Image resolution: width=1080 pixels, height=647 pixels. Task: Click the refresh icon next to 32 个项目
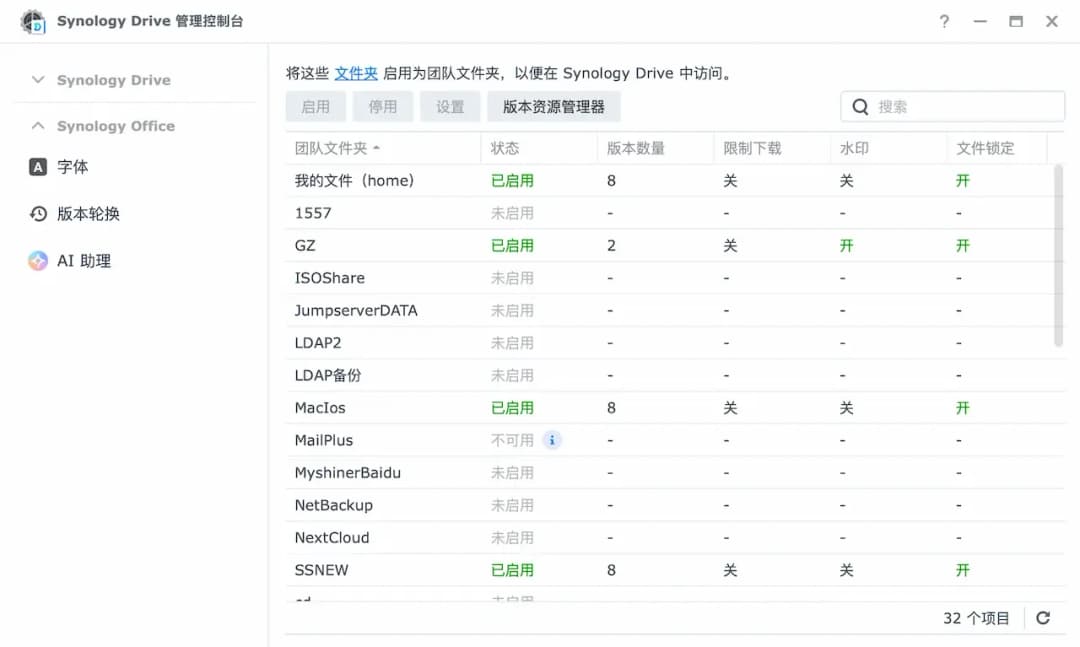1043,617
